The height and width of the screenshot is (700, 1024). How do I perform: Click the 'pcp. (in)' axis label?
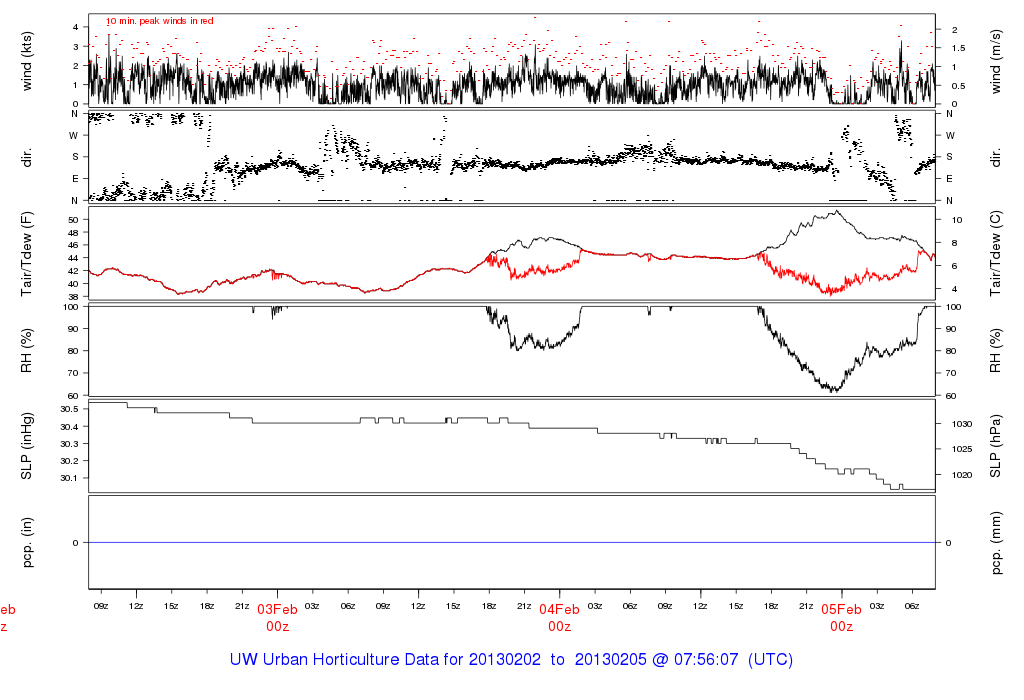tap(27, 543)
